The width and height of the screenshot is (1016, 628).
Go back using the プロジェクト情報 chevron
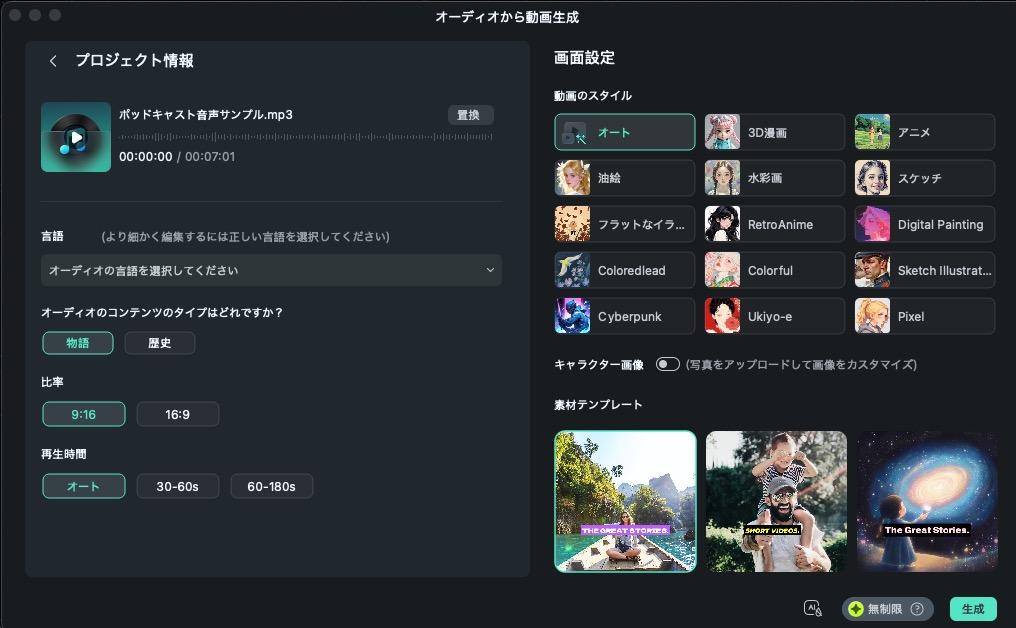53,60
